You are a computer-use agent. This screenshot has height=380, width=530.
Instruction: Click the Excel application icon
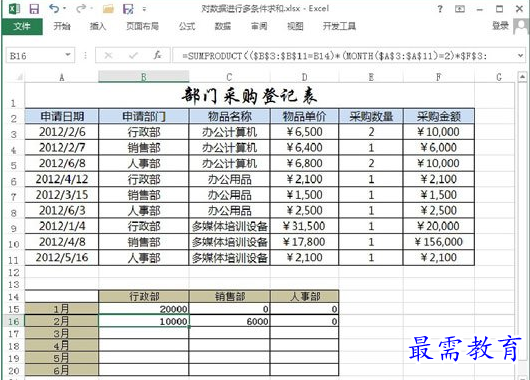coord(14,9)
